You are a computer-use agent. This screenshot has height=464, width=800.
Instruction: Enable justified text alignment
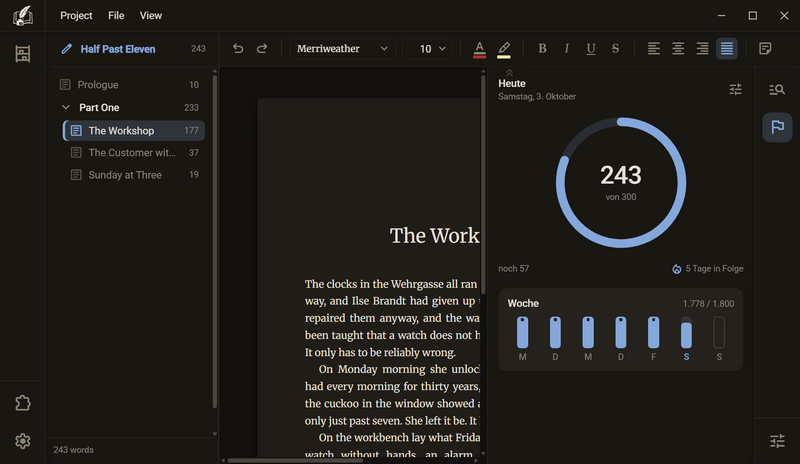coord(727,48)
